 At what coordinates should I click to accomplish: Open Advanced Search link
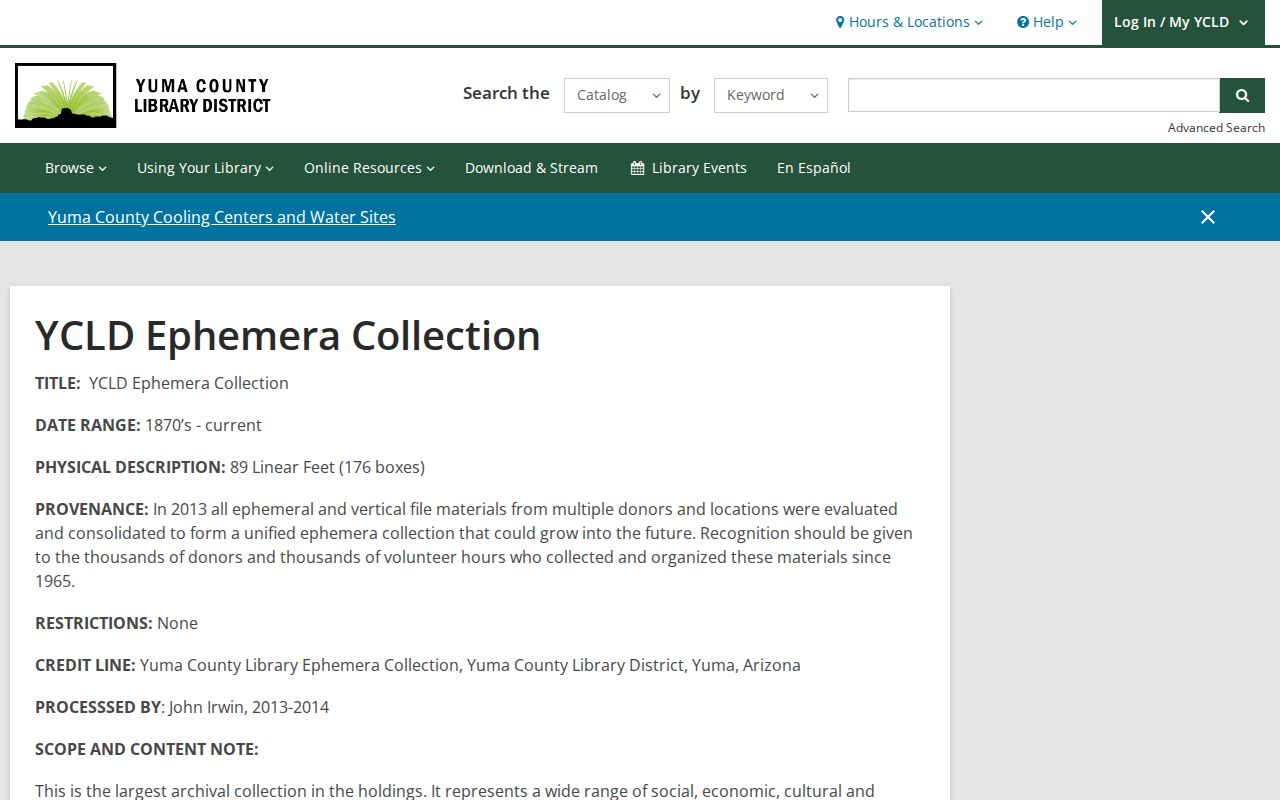1216,128
